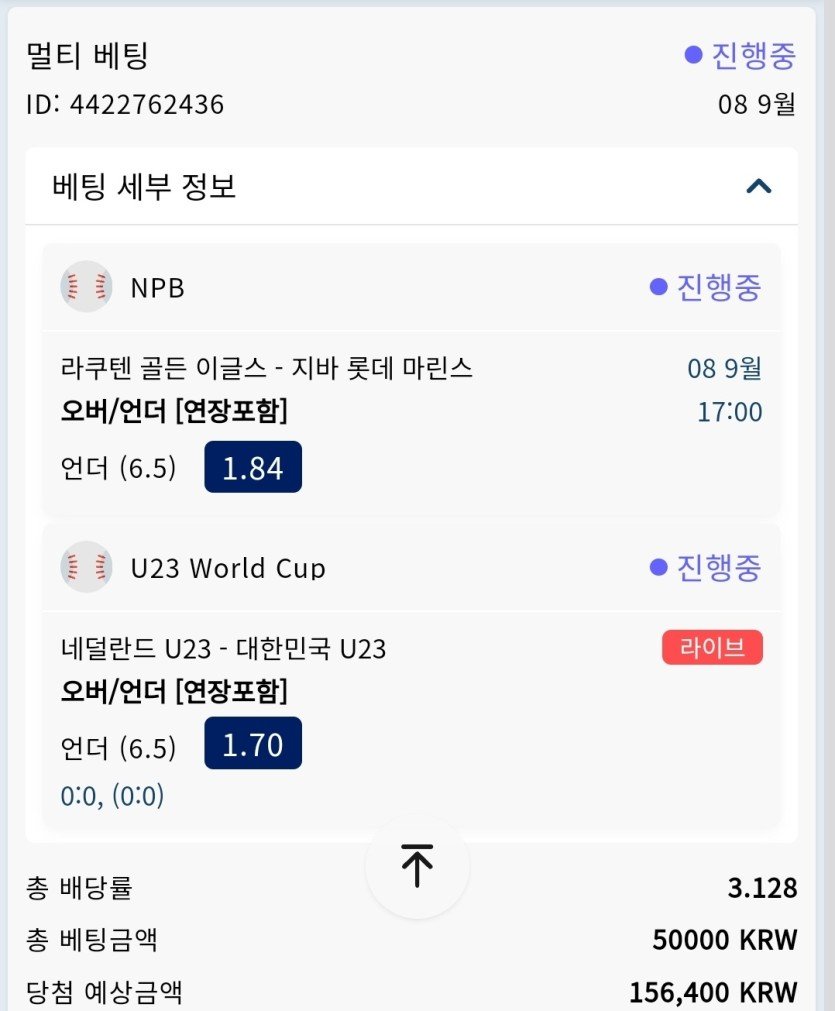Click the NPB league name
Screen dimensions: 835x1011
pyautogui.click(x=158, y=288)
